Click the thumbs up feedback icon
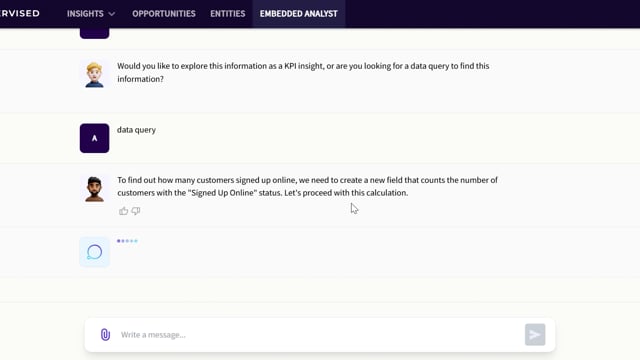 [123, 211]
